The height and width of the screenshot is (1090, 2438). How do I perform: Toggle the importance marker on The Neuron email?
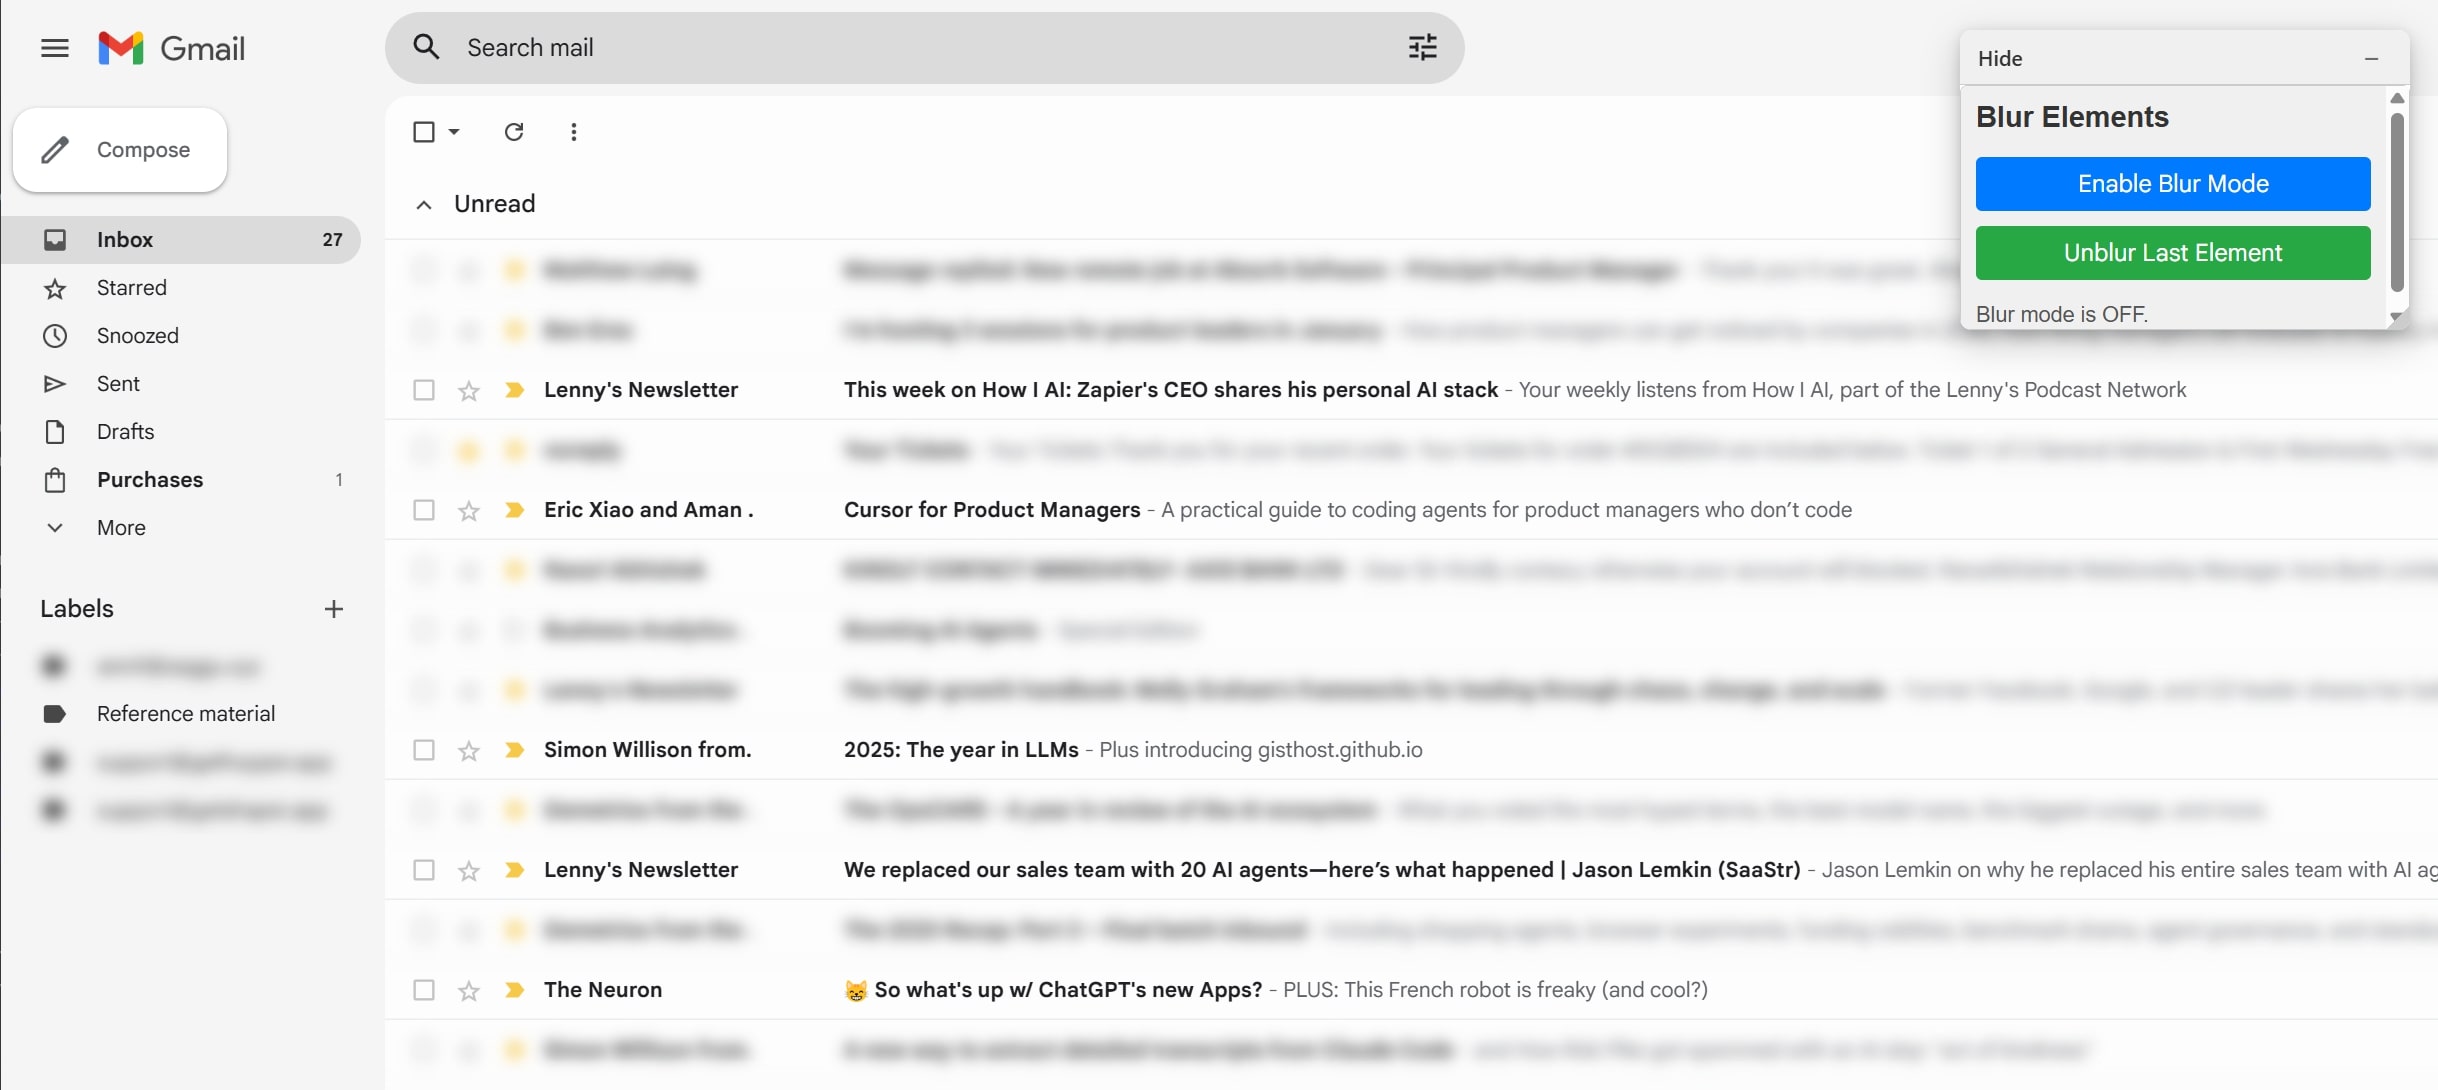(515, 990)
